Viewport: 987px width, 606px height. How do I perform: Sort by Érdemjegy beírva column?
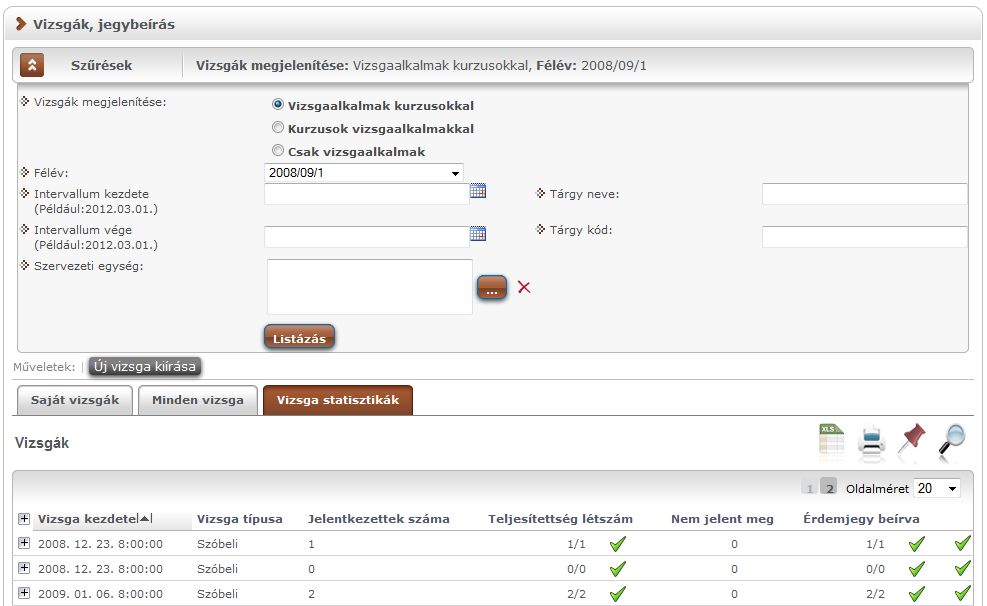point(861,519)
